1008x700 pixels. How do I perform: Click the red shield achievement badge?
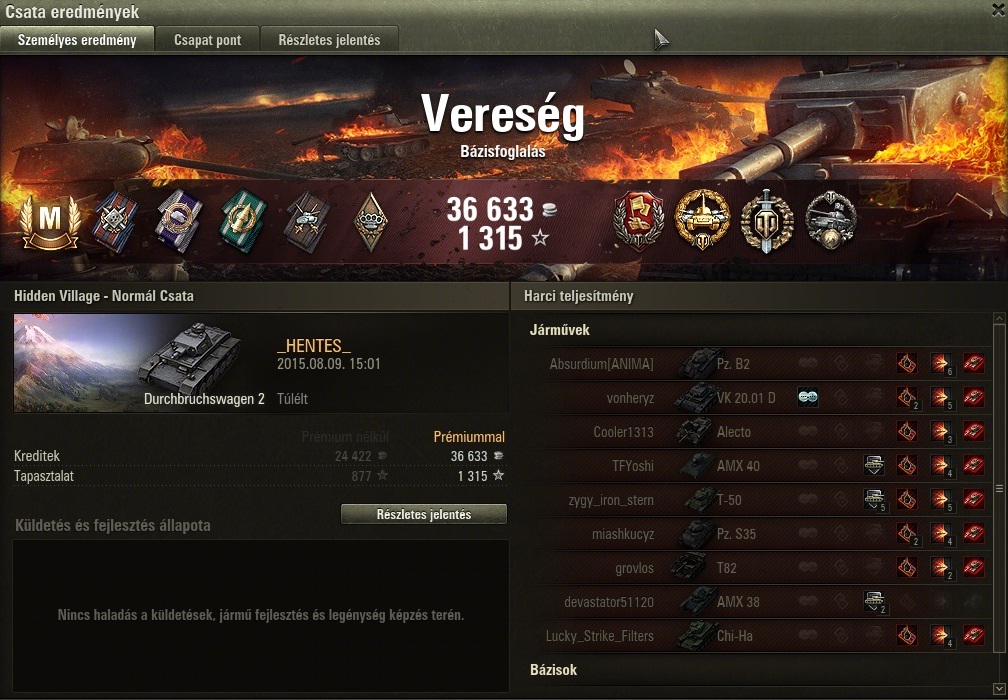coord(638,220)
